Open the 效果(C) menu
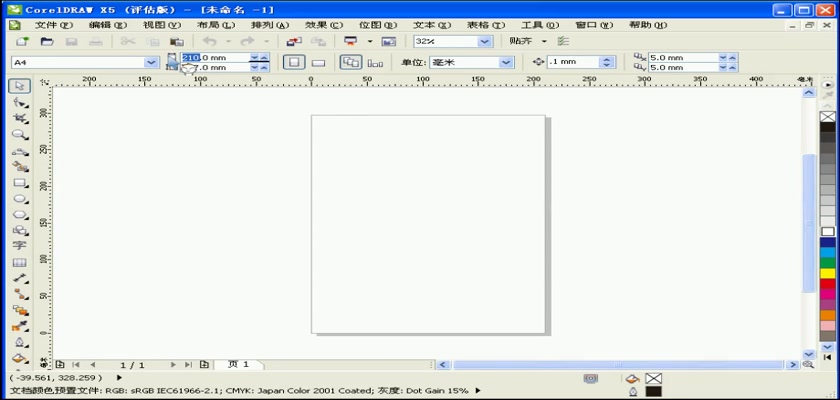The image size is (840, 400). (324, 25)
